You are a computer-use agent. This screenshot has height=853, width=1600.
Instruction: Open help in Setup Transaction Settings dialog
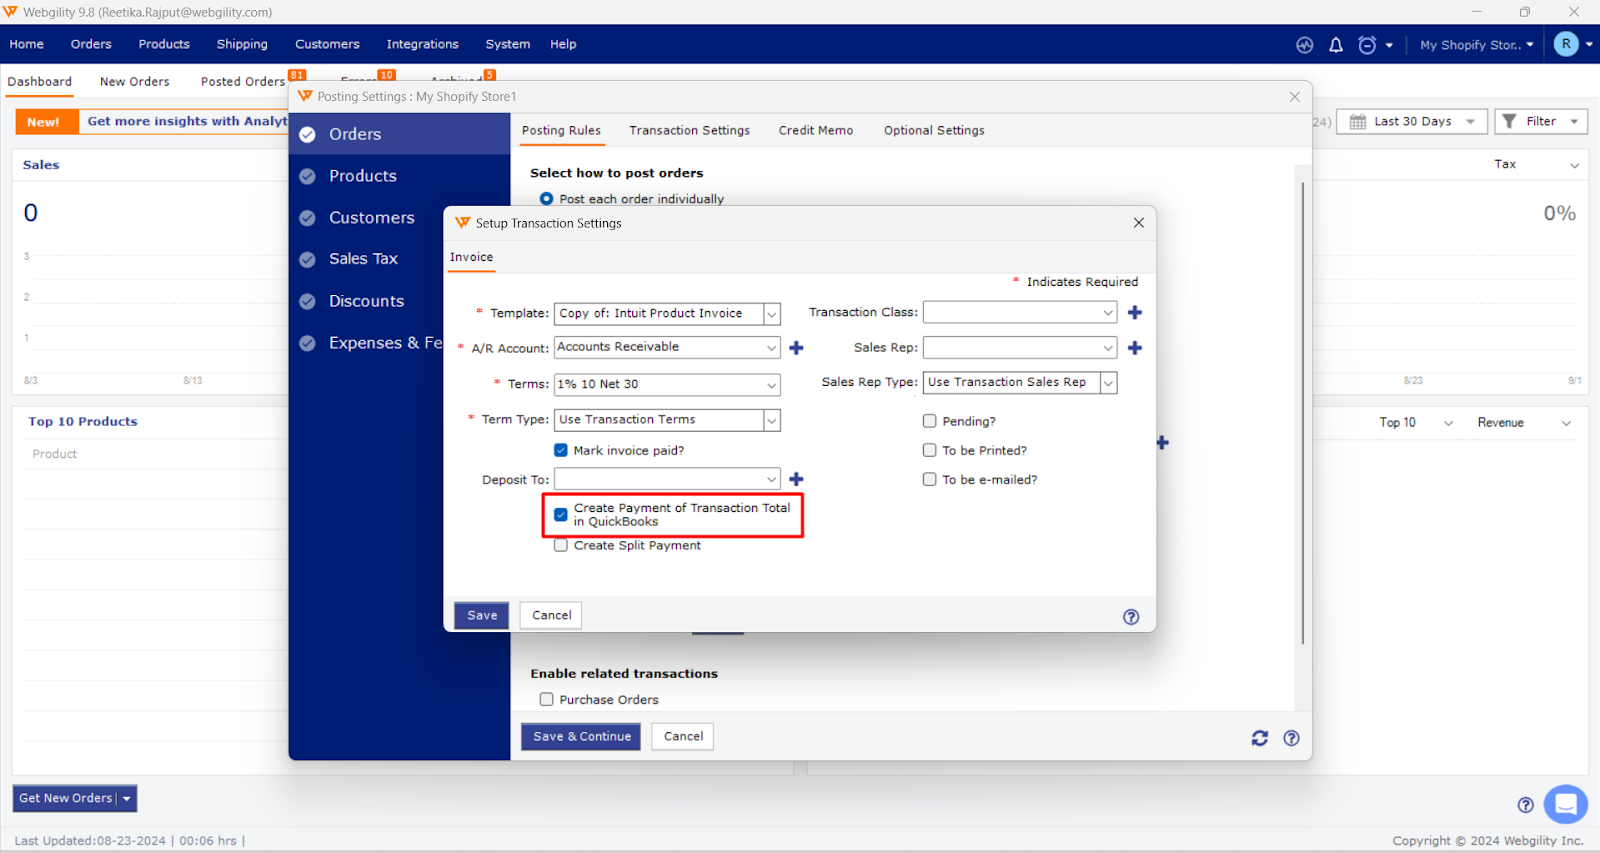1131,617
